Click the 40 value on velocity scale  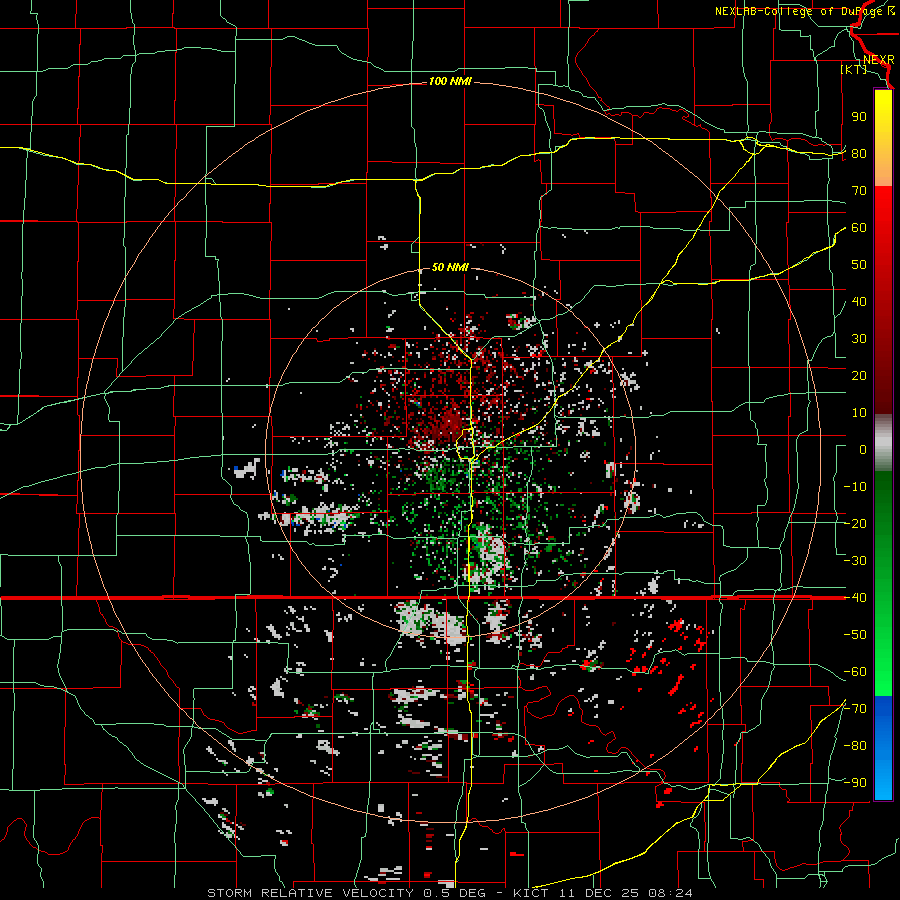pyautogui.click(x=859, y=302)
